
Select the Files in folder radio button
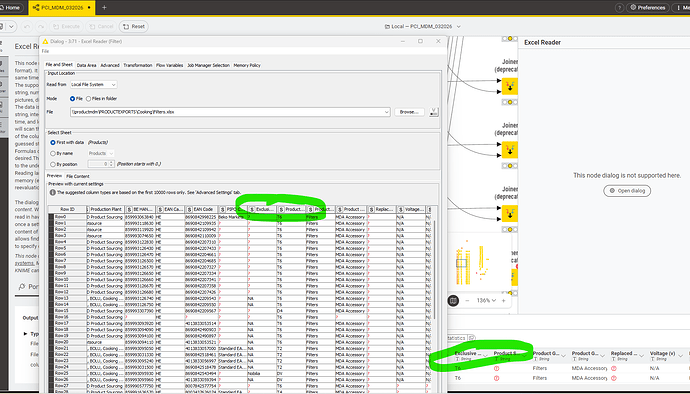coord(88,99)
